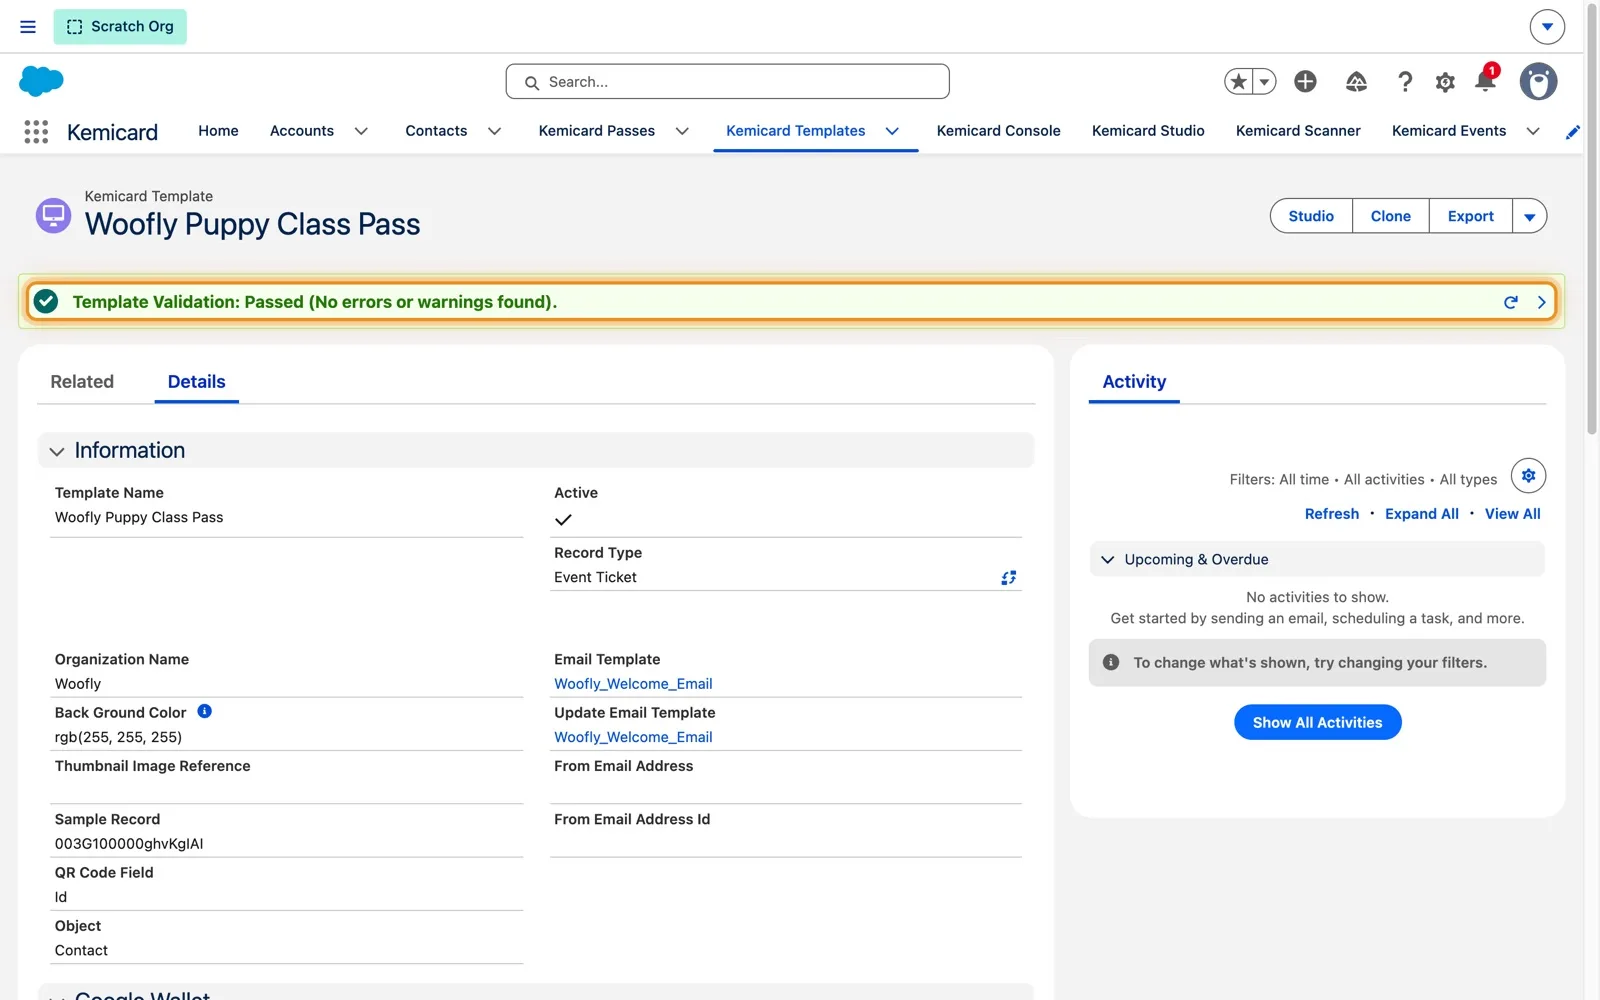This screenshot has width=1600, height=1000.
Task: Go to the Home nav tab
Action: [218, 131]
